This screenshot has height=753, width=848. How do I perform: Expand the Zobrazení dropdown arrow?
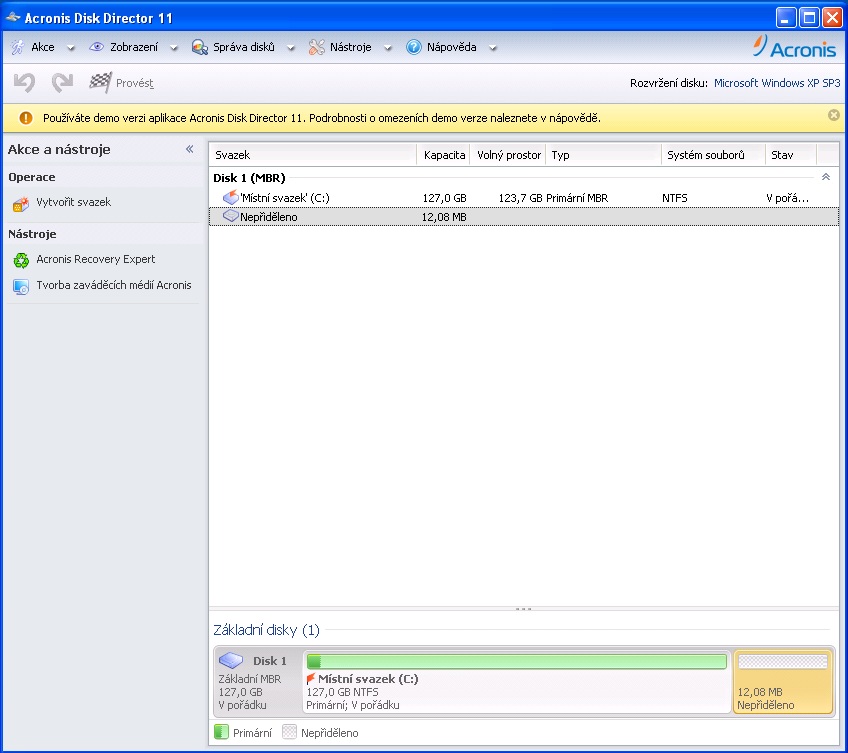pos(174,48)
